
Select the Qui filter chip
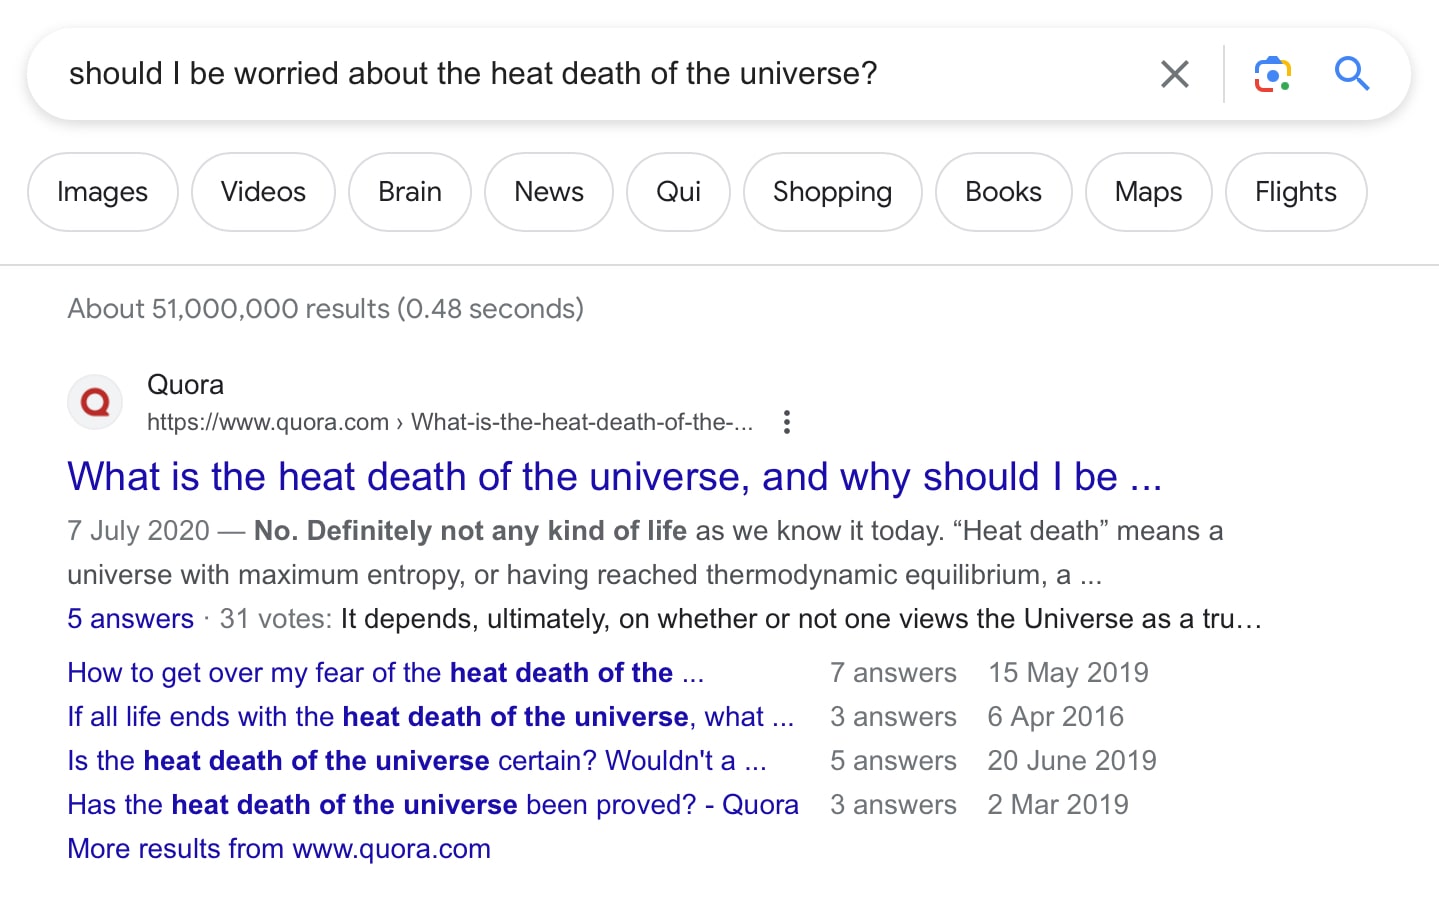point(678,192)
